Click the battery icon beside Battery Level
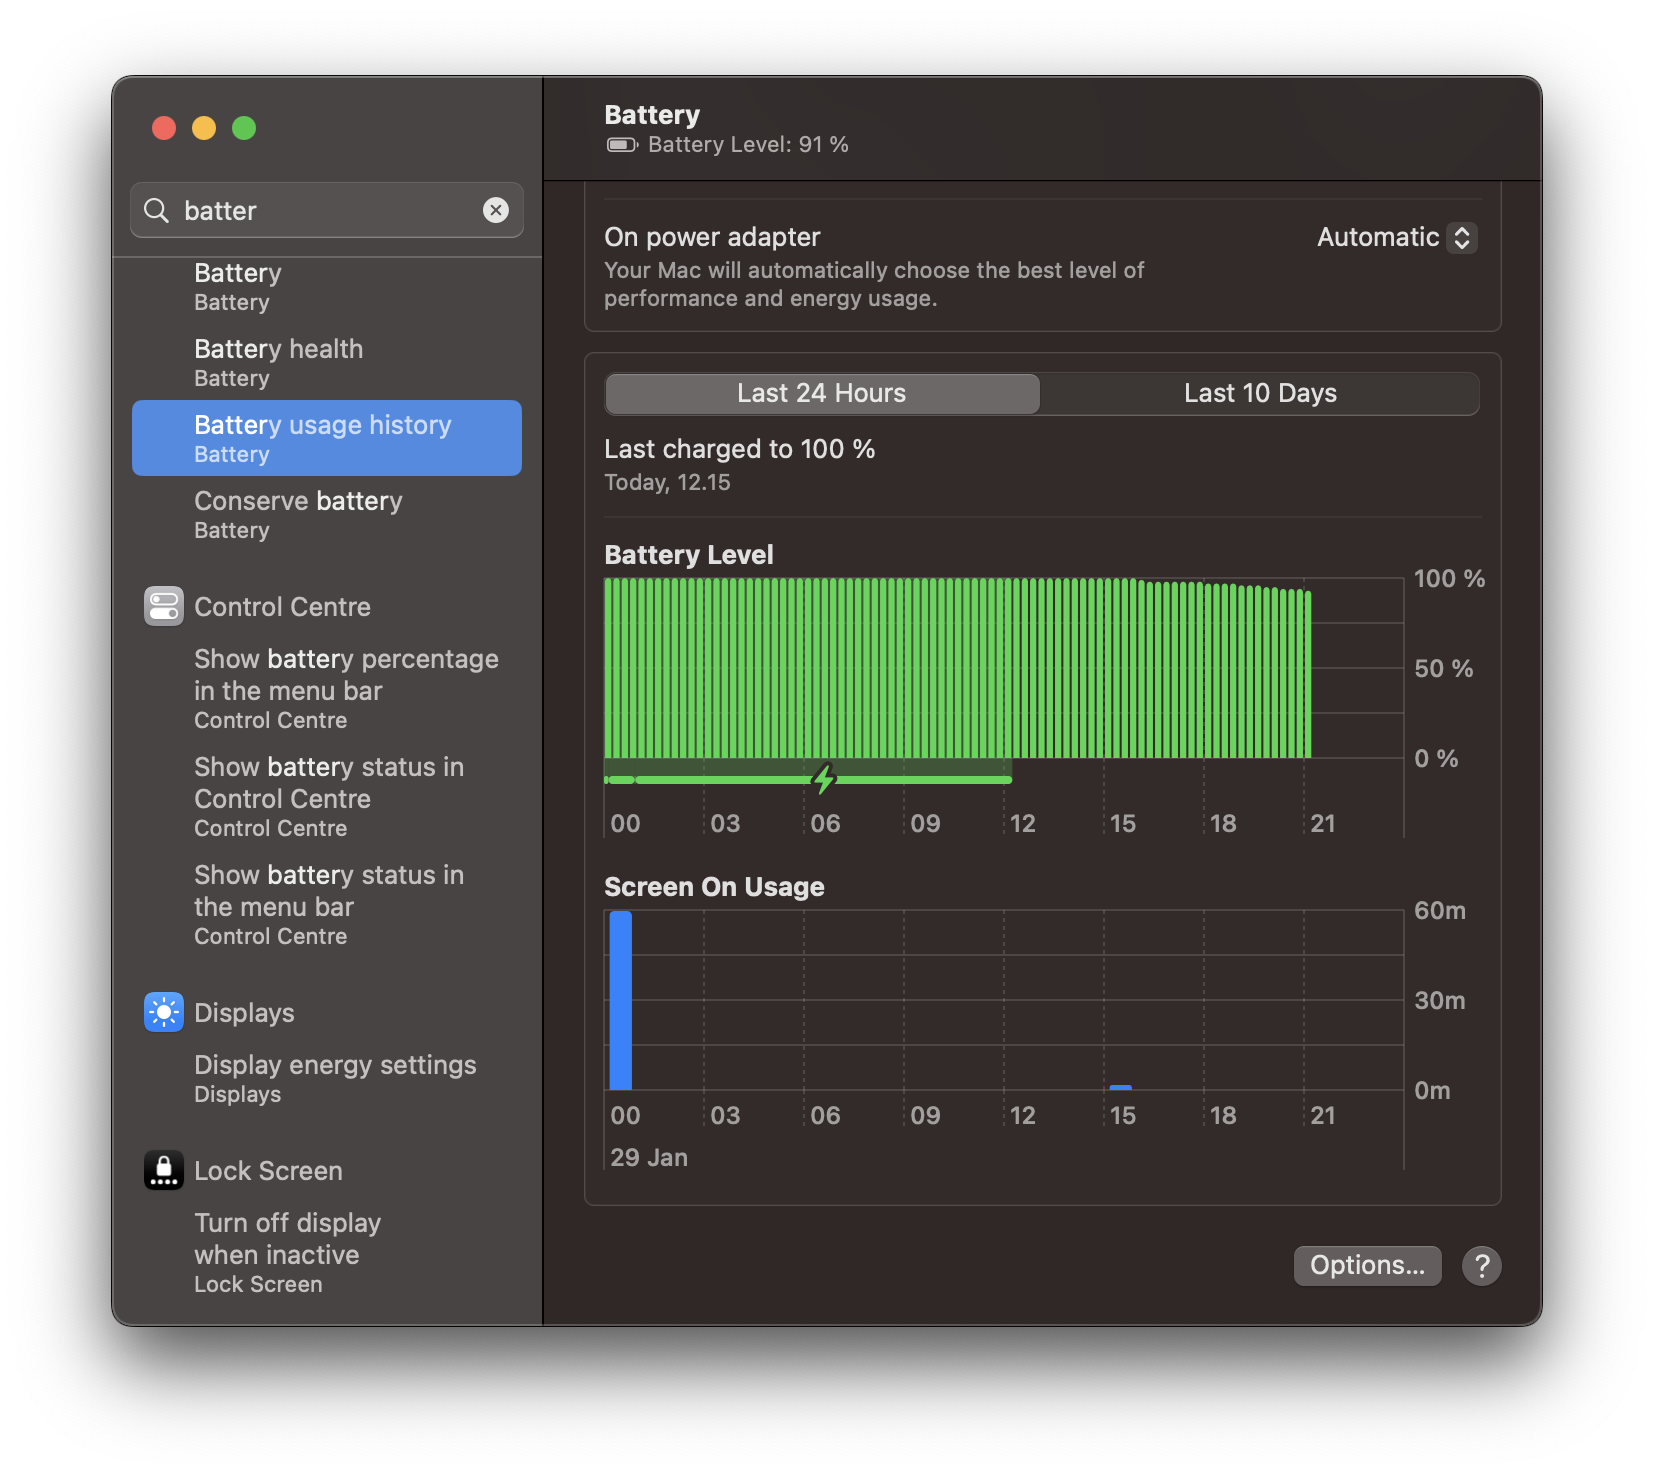This screenshot has width=1654, height=1474. tap(622, 145)
